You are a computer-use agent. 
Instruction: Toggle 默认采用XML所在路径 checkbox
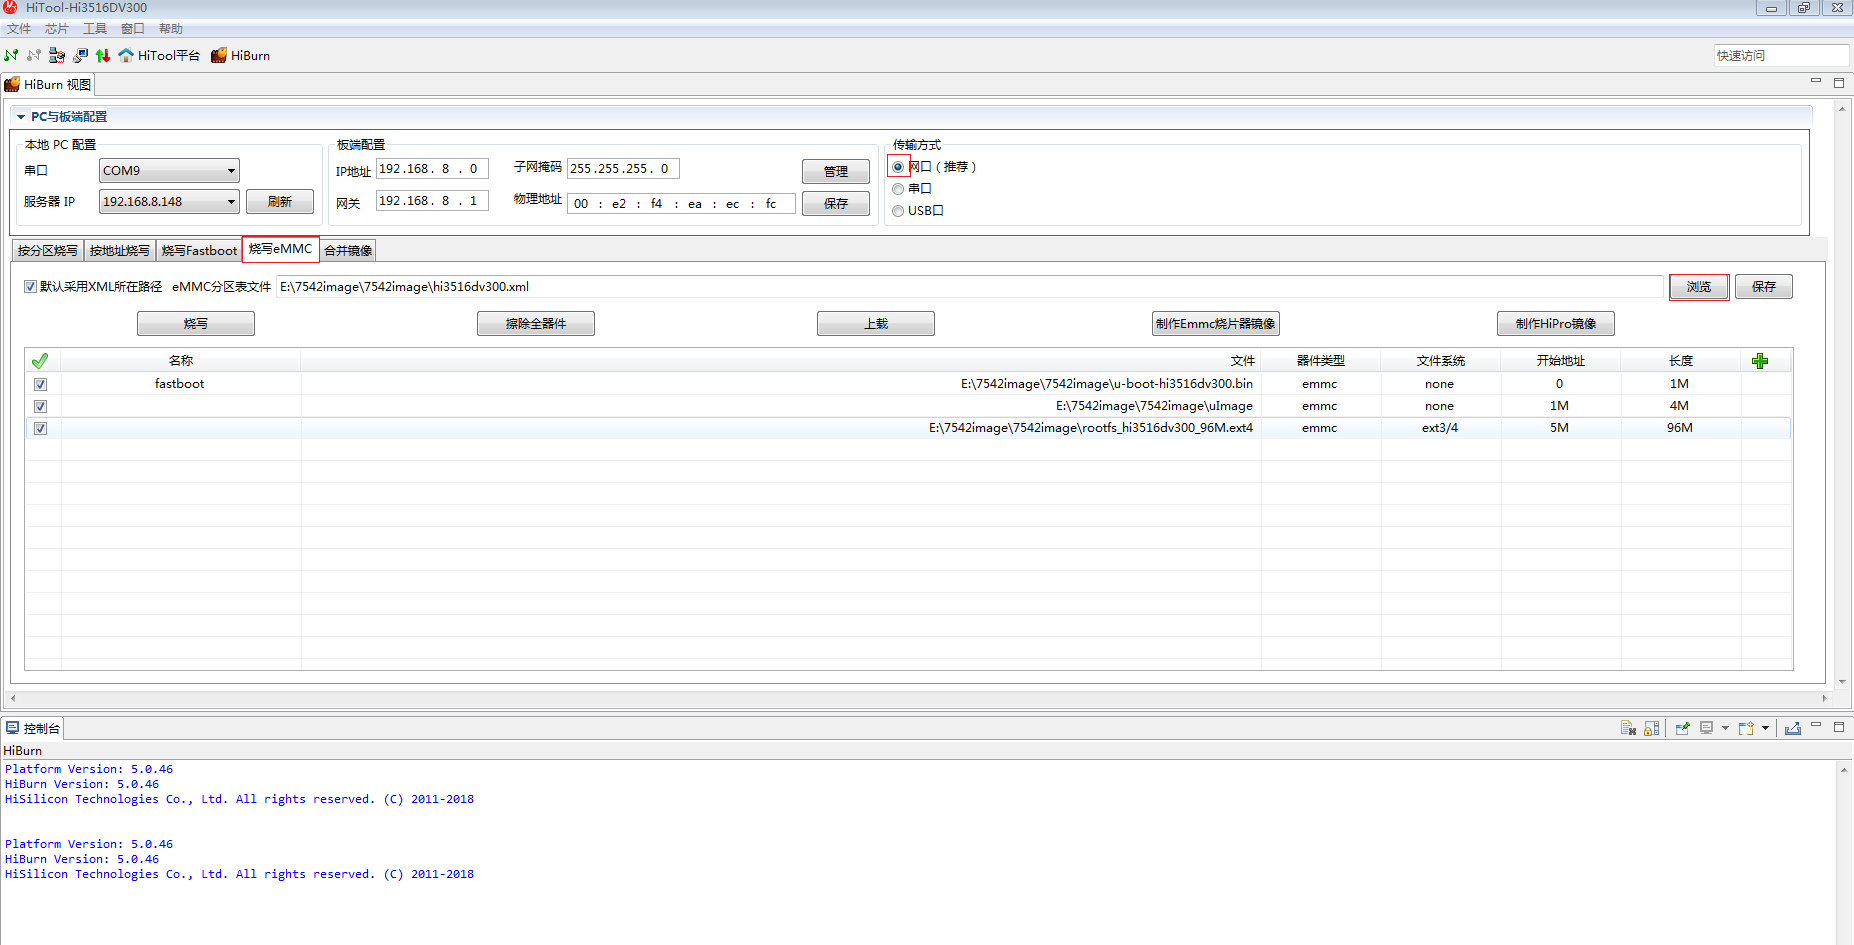(x=30, y=287)
